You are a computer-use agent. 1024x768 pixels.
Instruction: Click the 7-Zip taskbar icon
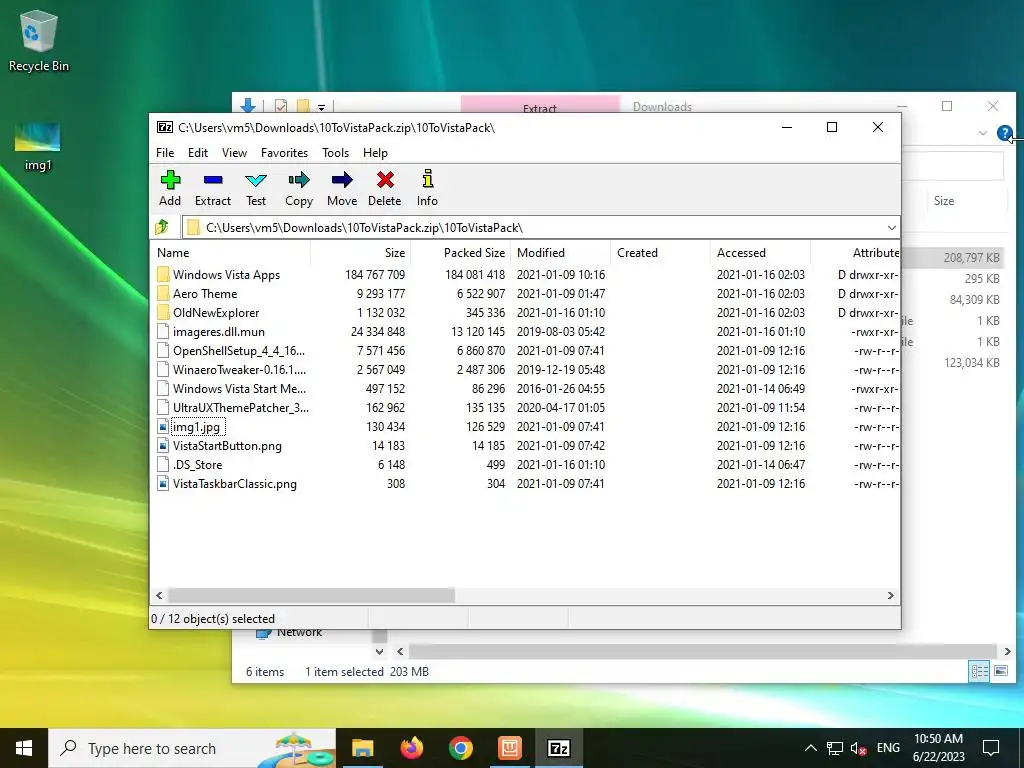pos(558,748)
